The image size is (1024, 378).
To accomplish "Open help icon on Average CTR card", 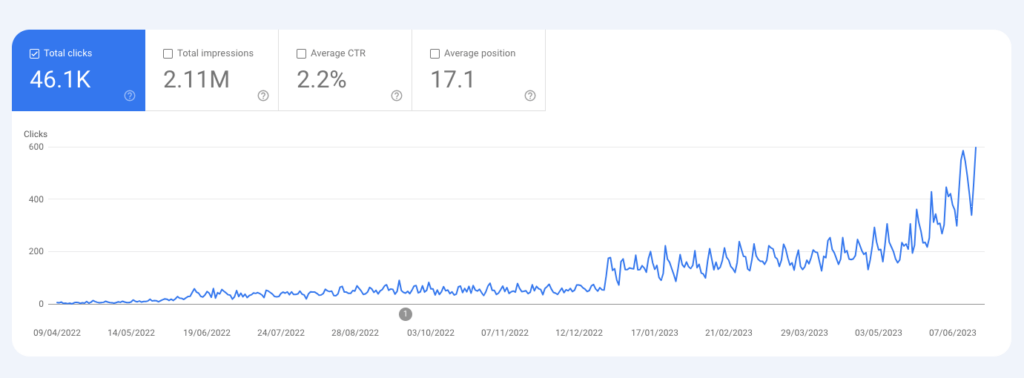I will (396, 96).
